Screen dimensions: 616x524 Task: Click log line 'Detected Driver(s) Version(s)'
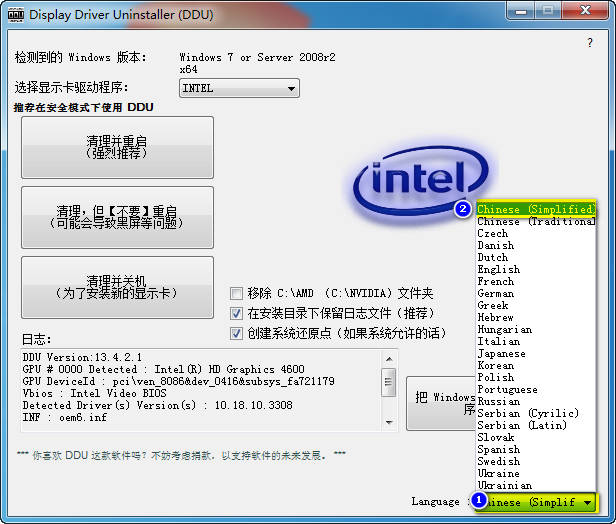158,405
